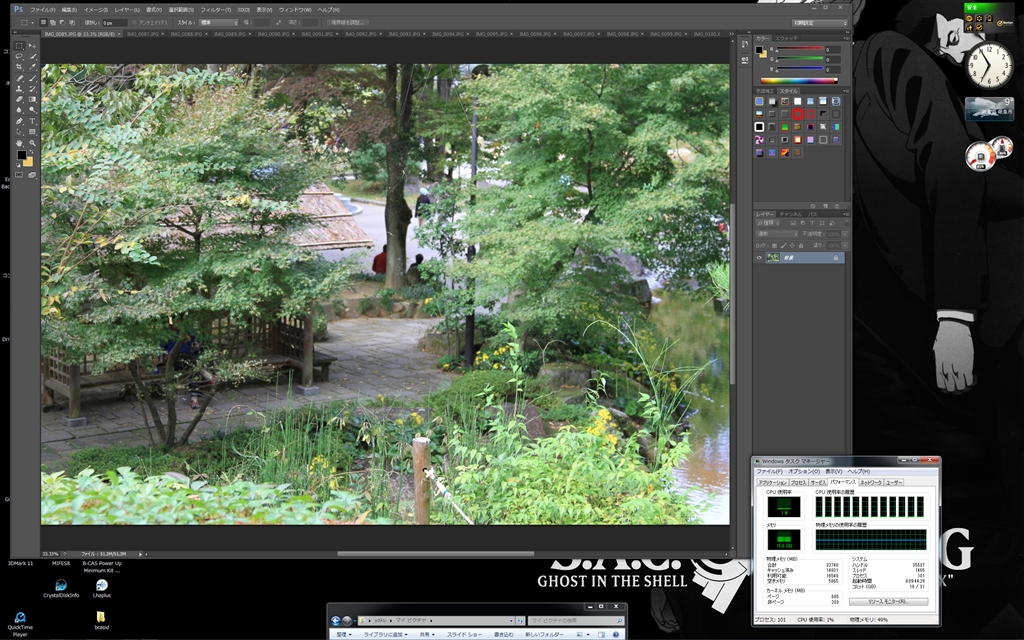Toggle the lock position button in Layers
Screen dimensions: 1024x640
tap(792, 246)
